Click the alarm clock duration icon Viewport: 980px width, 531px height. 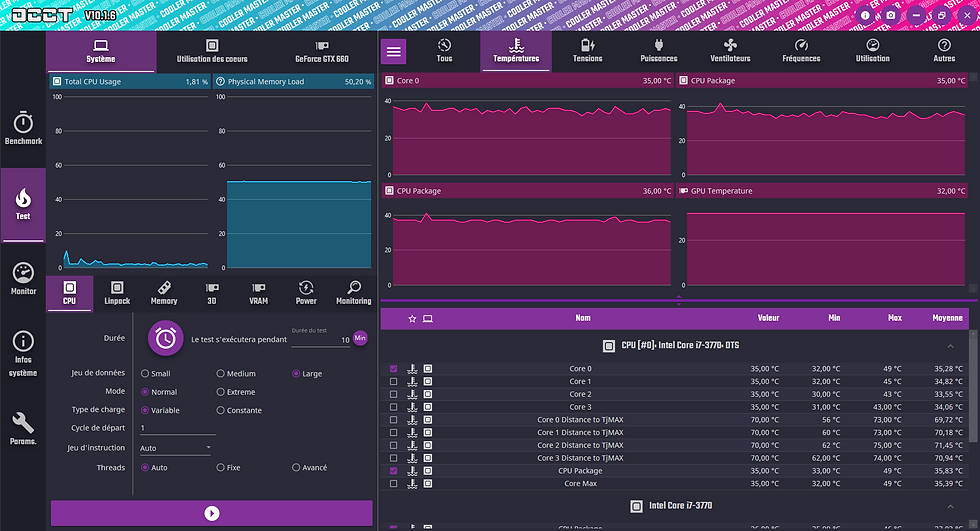166,339
